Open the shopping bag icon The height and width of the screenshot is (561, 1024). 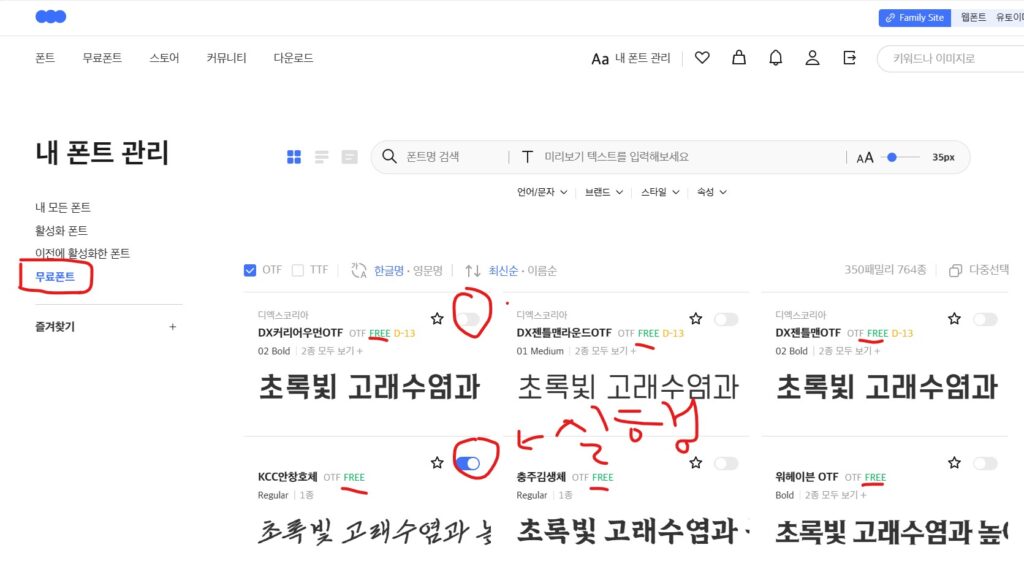[739, 57]
